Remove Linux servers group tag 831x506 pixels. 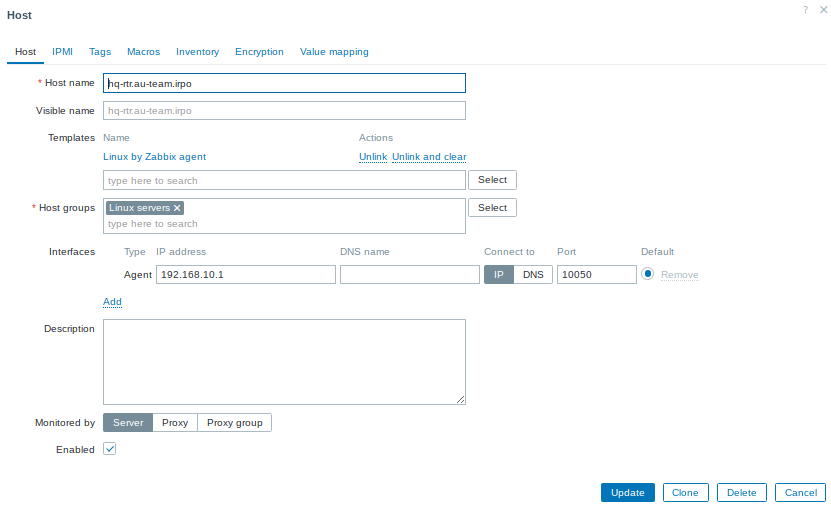tap(177, 208)
